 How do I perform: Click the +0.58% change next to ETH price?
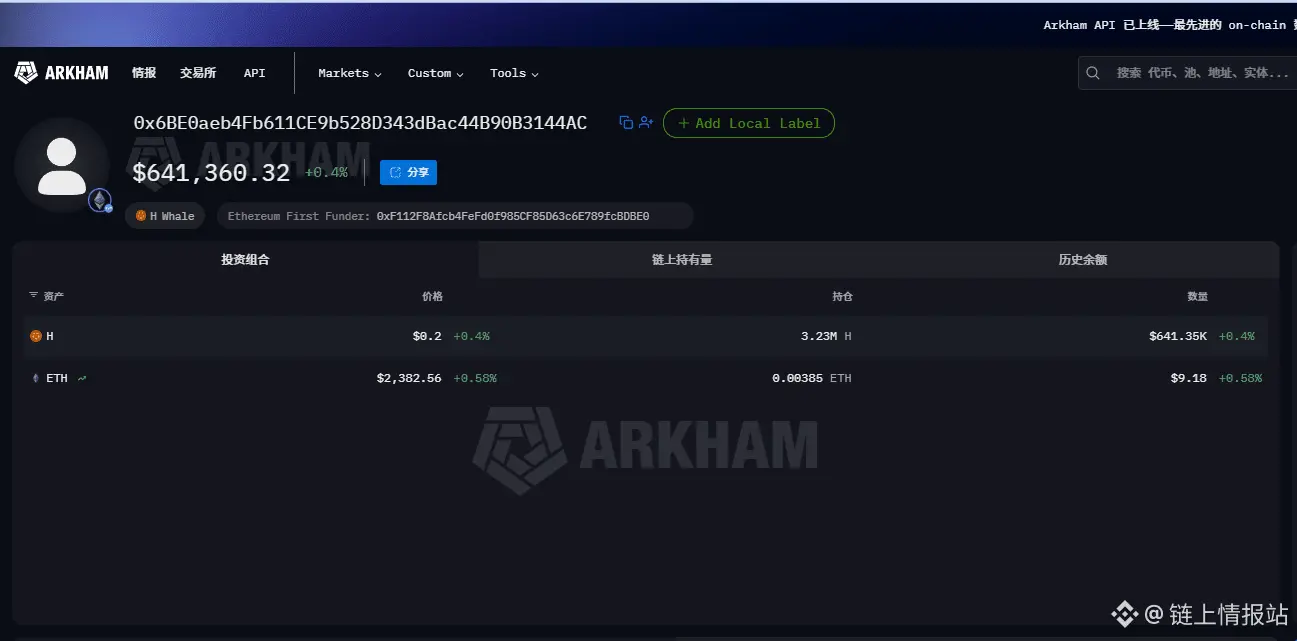point(475,378)
